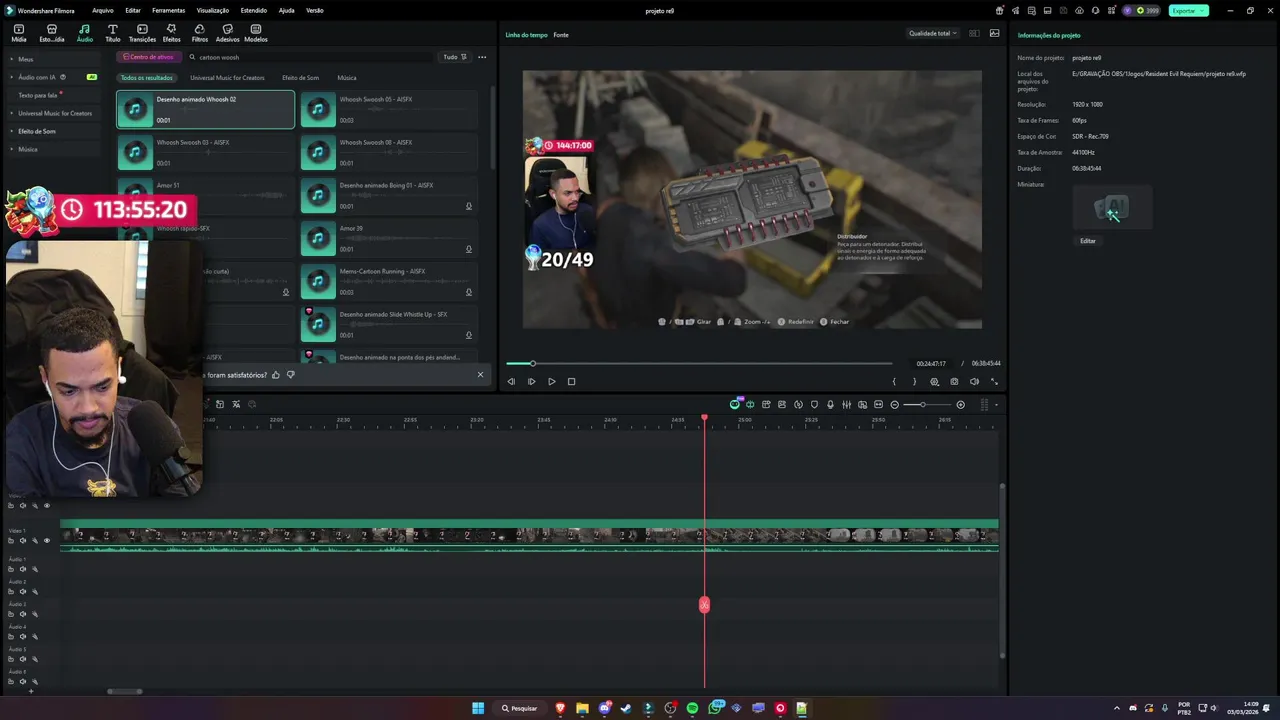Open the image preview icon at the top right of the viewer

point(994,33)
